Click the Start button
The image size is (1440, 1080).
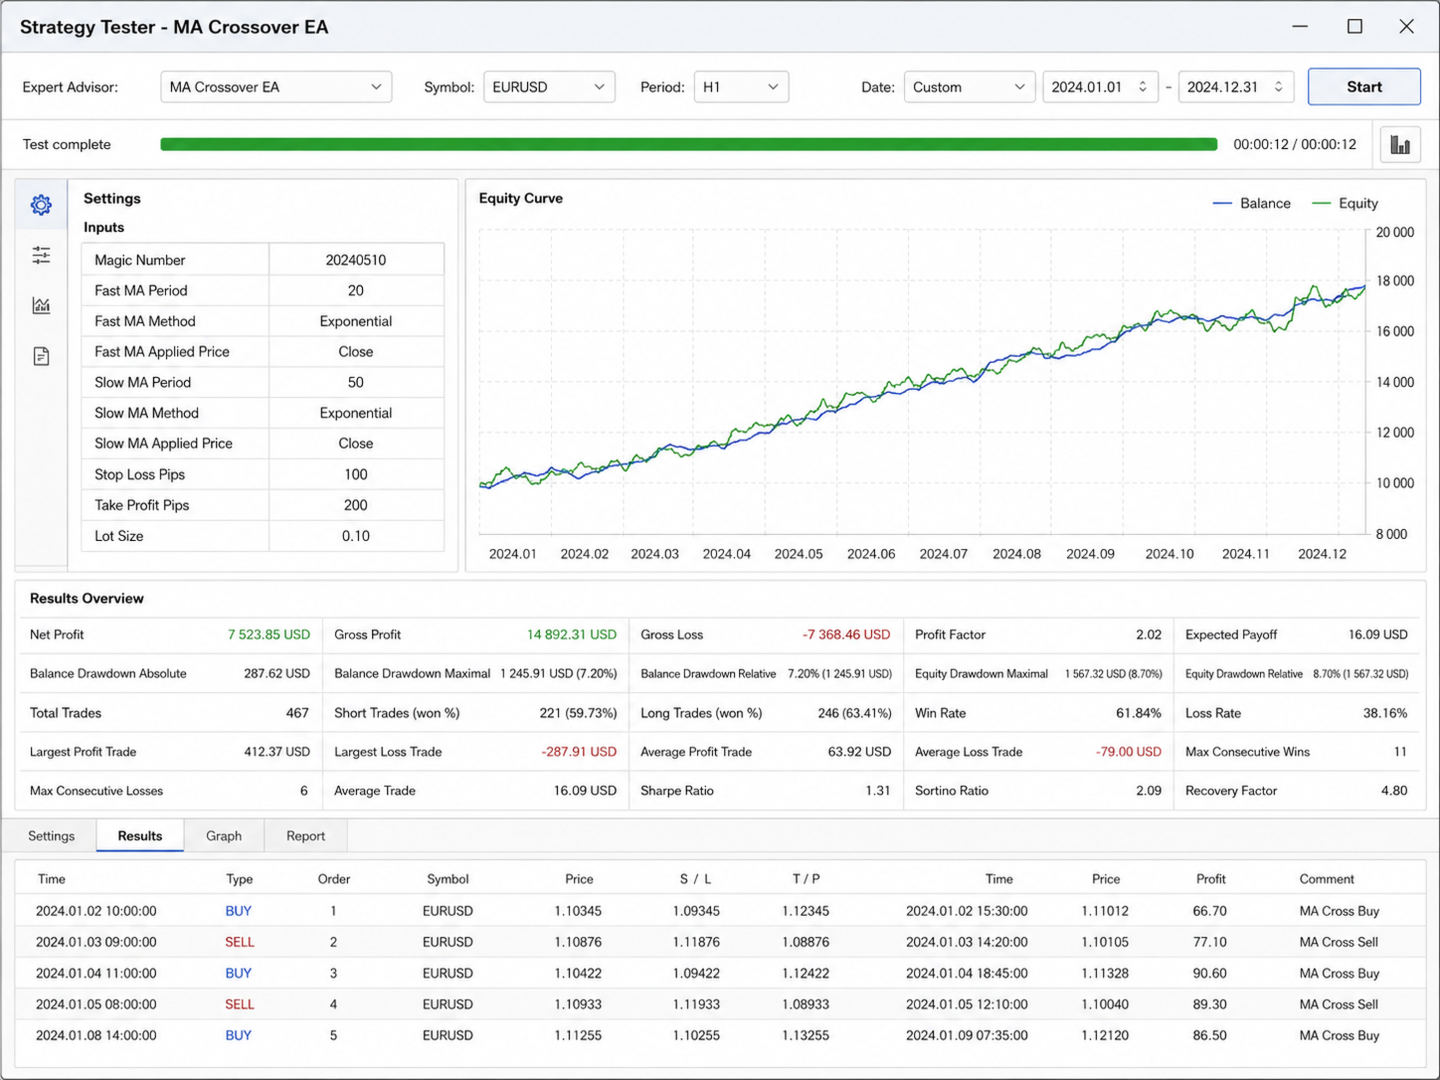click(x=1364, y=87)
